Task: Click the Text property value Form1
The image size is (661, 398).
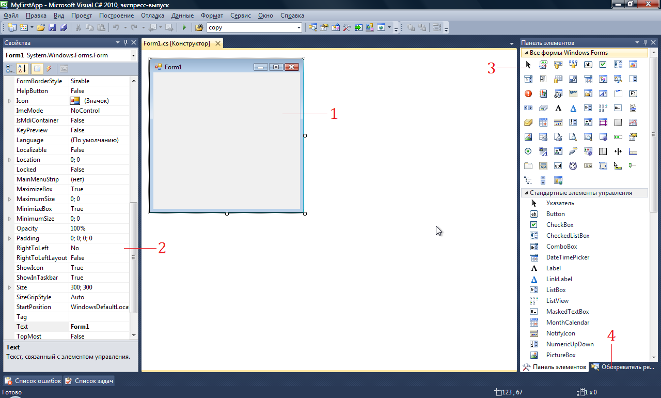Action: 80,327
